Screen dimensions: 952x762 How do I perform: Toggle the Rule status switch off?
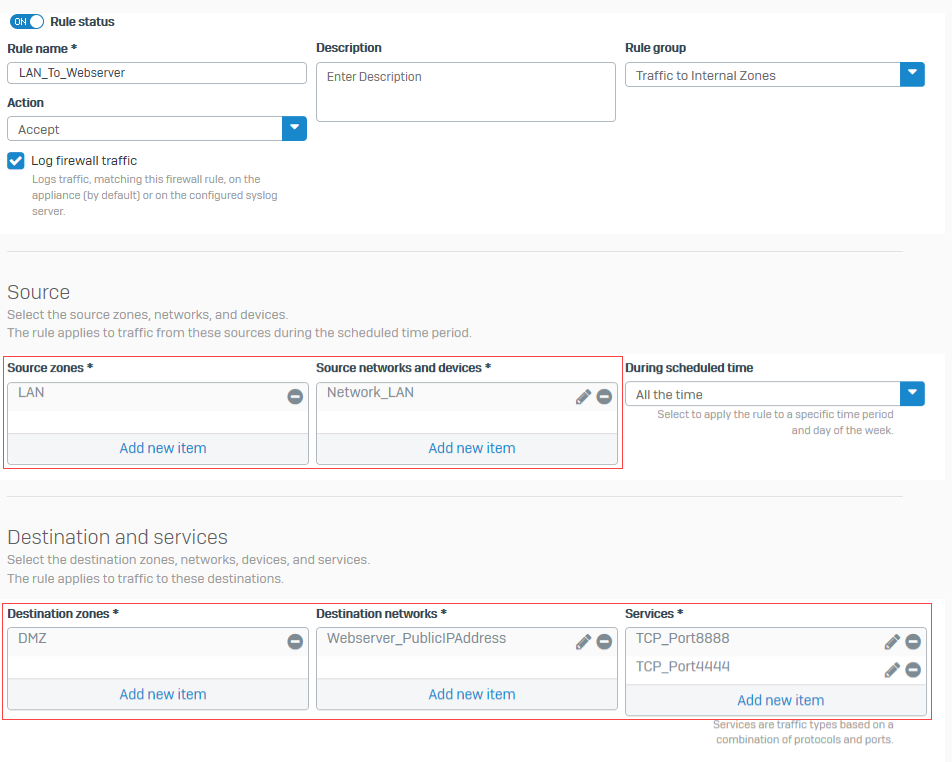click(x=27, y=21)
